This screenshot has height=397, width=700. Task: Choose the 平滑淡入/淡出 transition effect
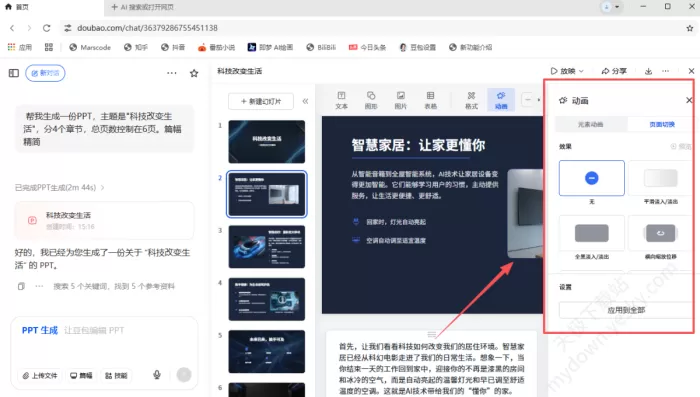[x=661, y=178]
